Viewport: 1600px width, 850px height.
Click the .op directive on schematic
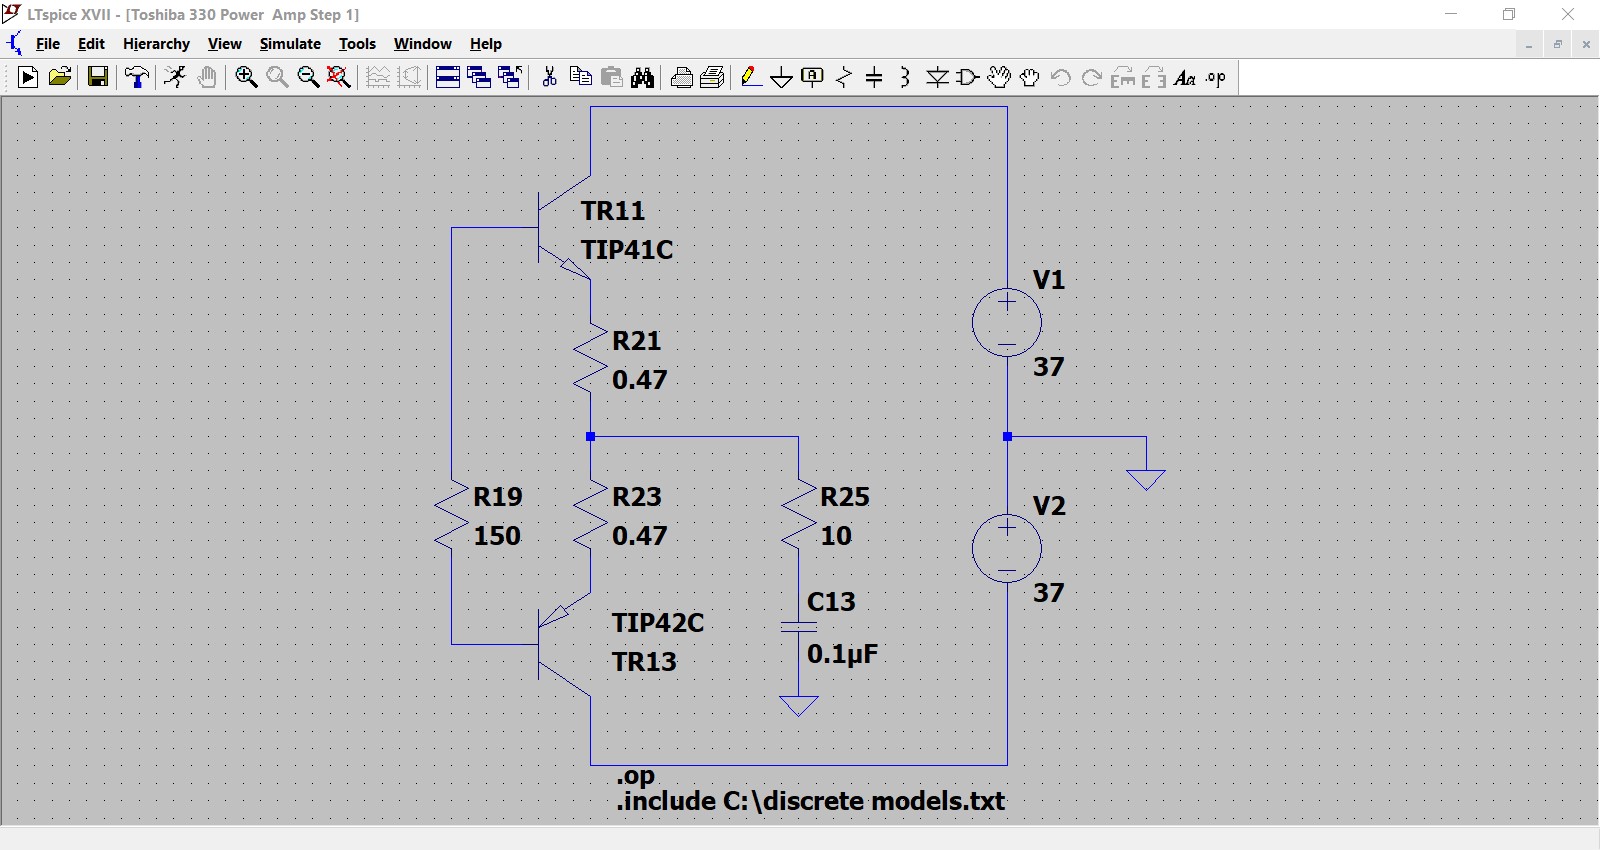pyautogui.click(x=636, y=776)
